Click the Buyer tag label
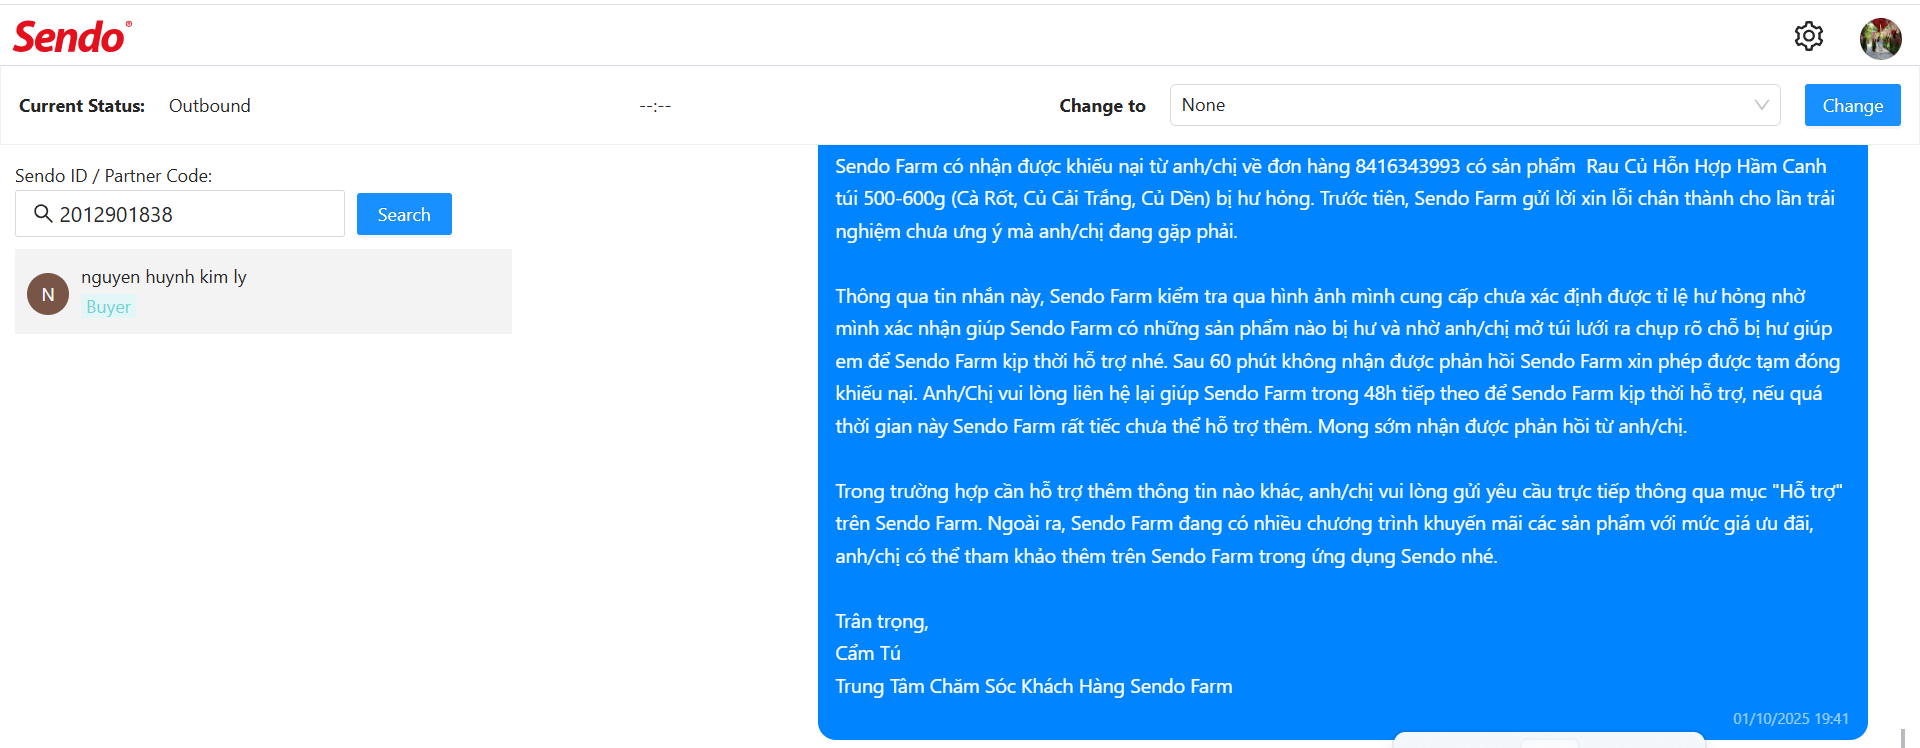 pos(108,307)
